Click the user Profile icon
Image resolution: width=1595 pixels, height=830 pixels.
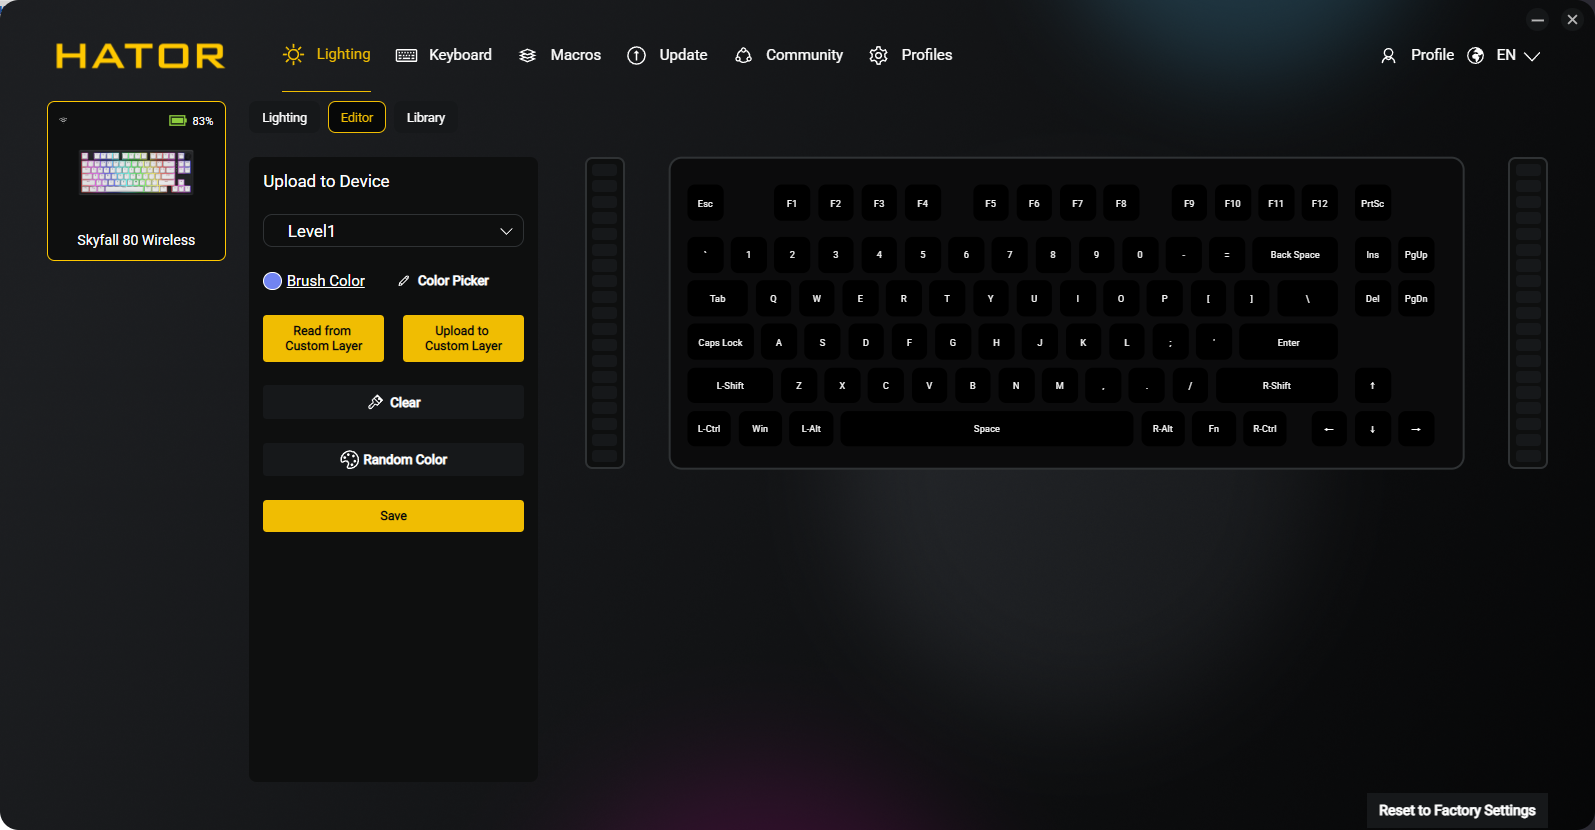click(x=1388, y=56)
